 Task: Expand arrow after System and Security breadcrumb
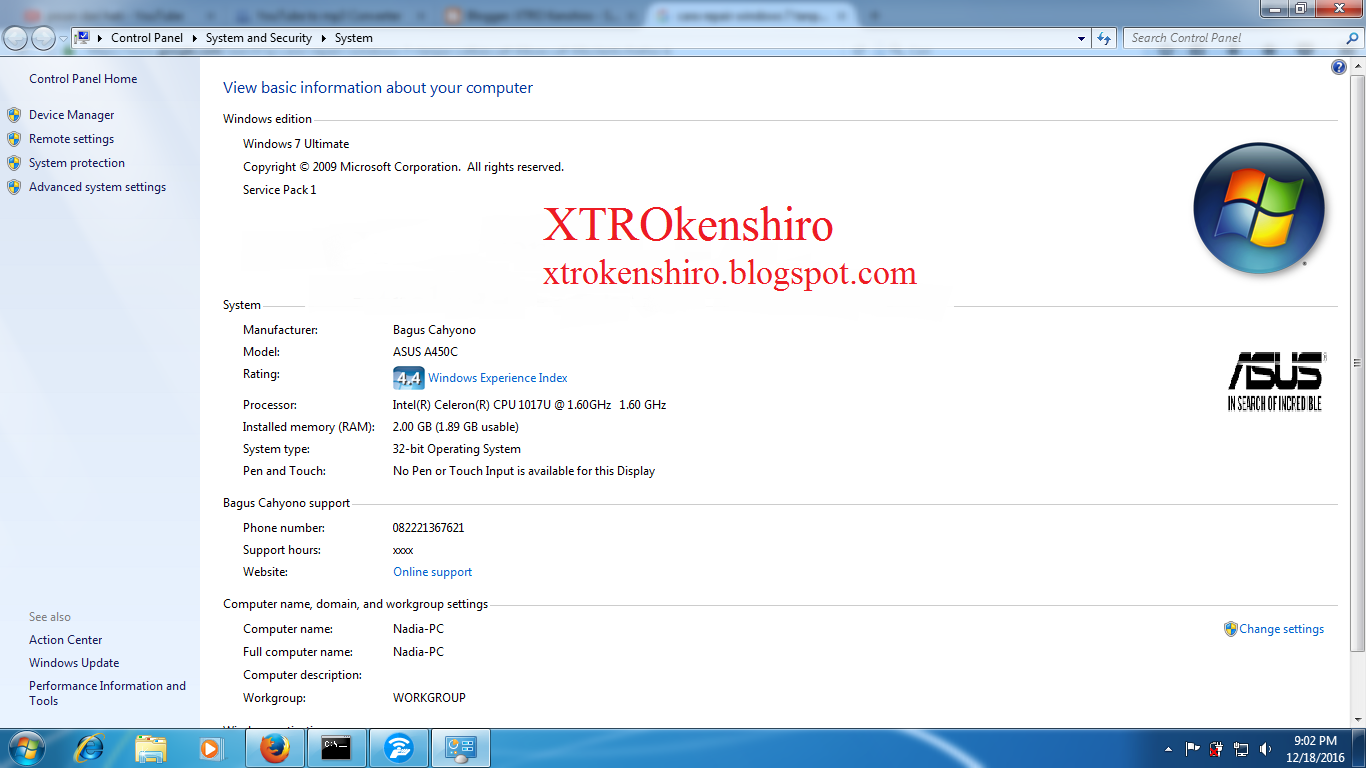323,38
